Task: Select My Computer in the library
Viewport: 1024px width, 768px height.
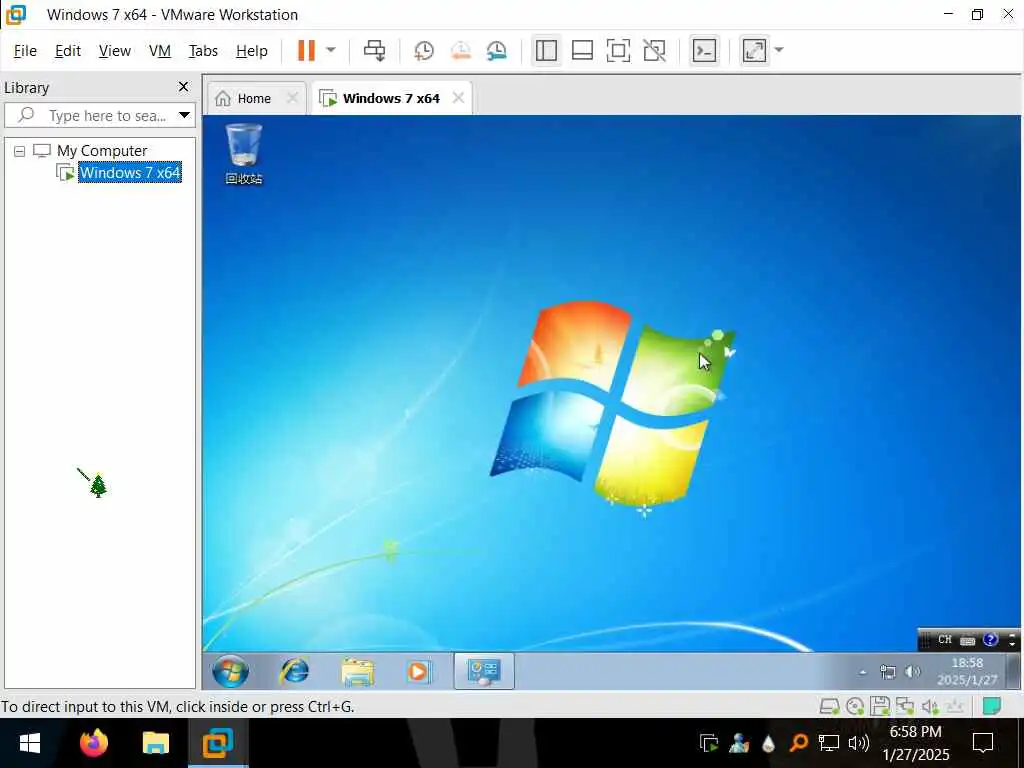Action: [102, 151]
